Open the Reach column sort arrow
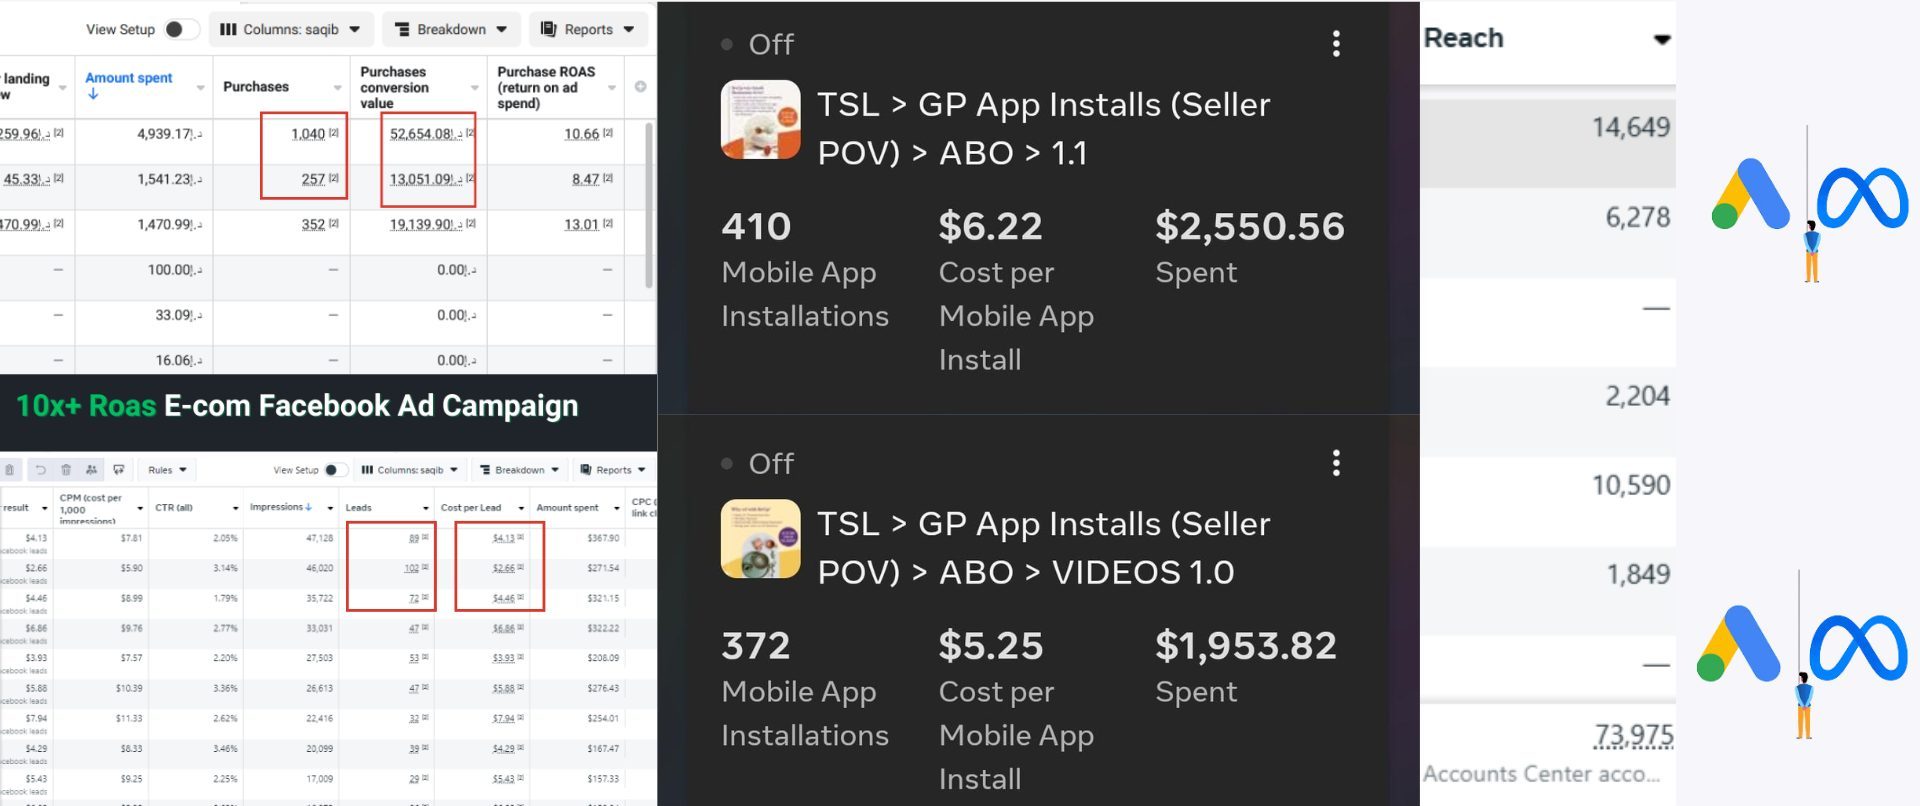 (1661, 40)
